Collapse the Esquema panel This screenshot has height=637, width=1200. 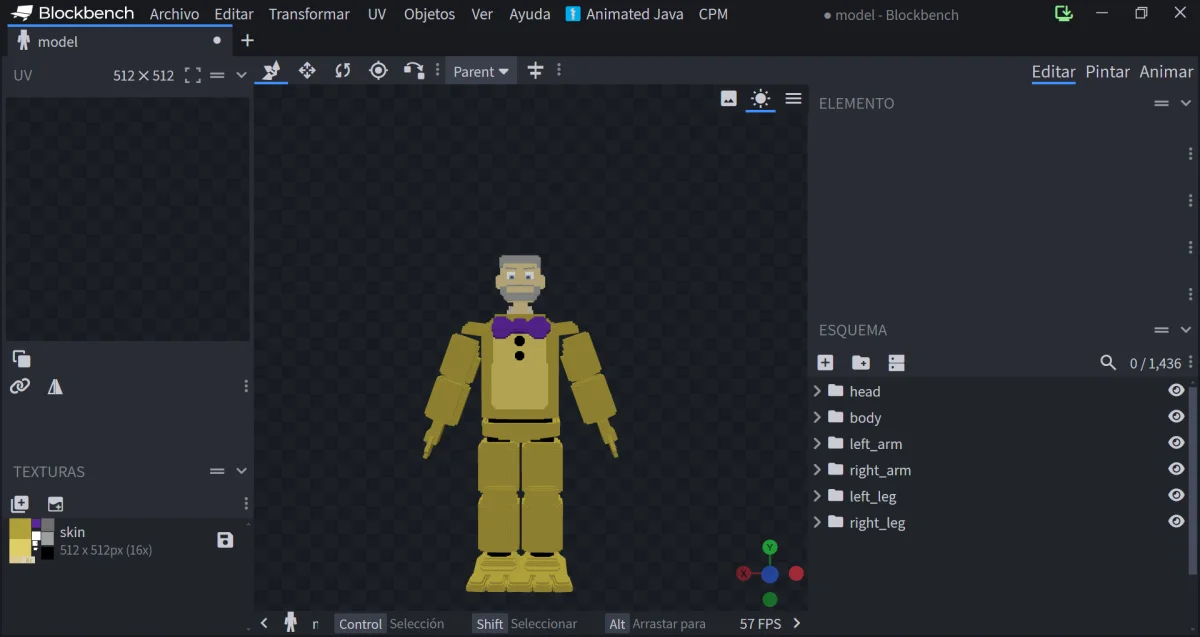(1186, 330)
